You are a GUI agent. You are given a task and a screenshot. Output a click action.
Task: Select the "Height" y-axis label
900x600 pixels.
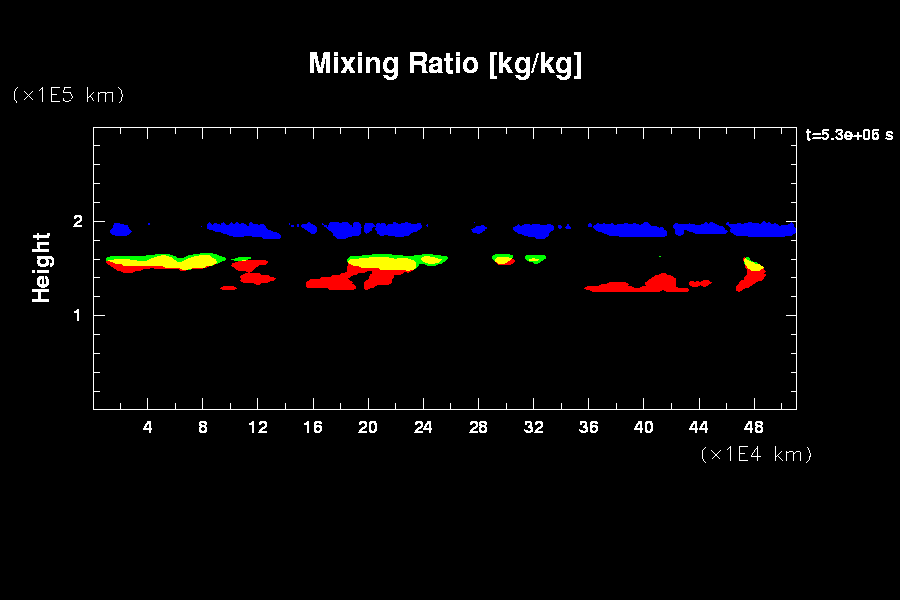click(x=41, y=267)
